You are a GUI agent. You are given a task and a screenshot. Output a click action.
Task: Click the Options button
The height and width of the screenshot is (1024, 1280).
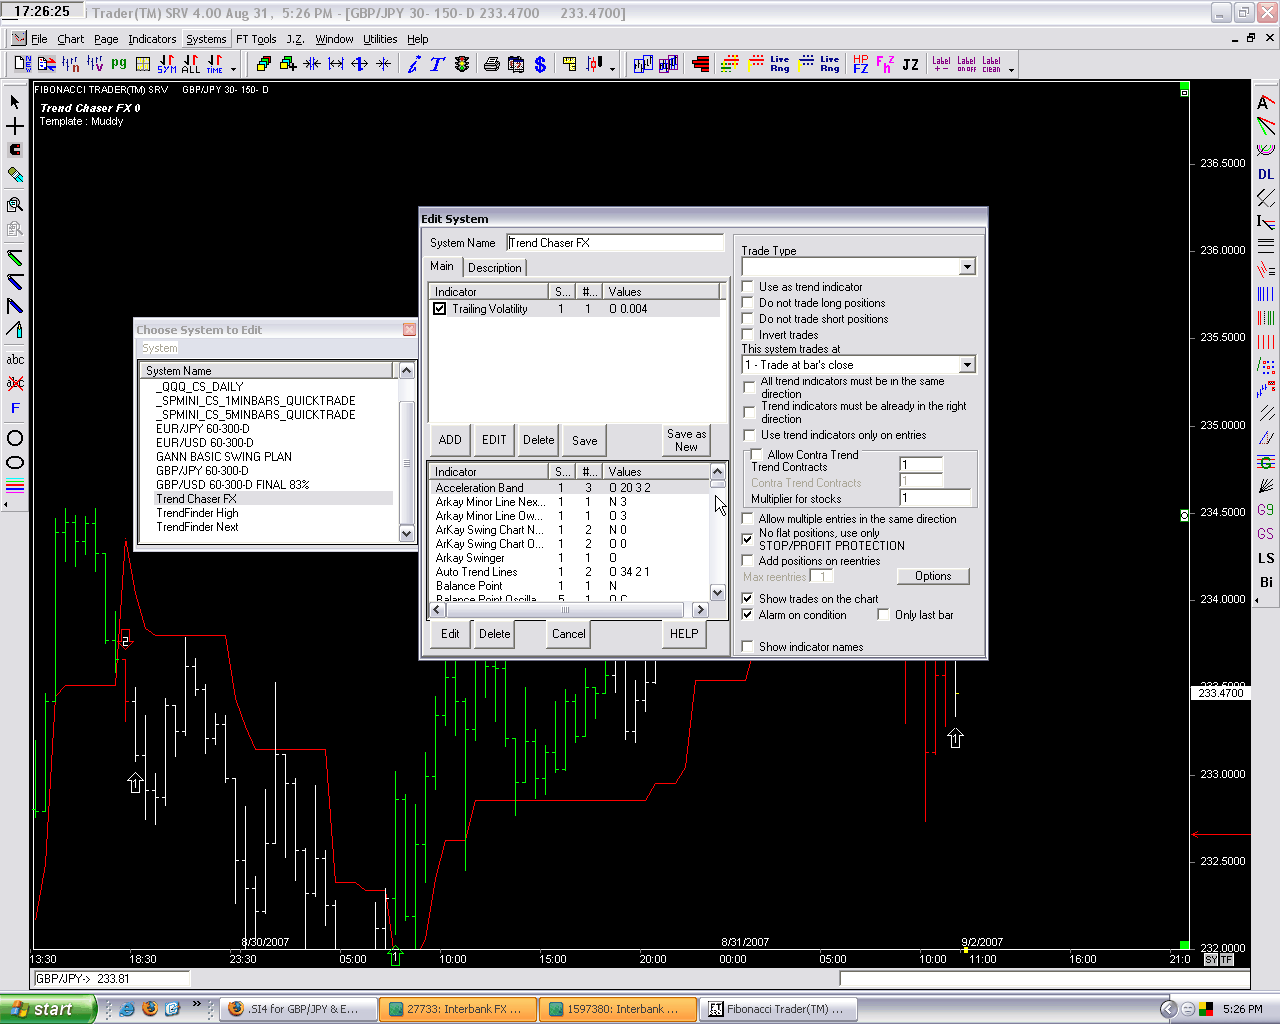point(933,576)
